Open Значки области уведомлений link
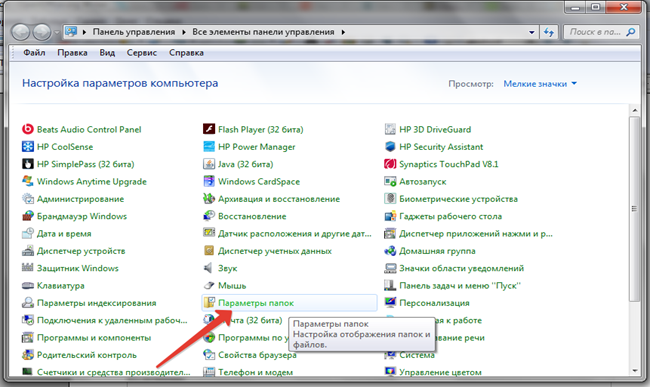 point(461,268)
